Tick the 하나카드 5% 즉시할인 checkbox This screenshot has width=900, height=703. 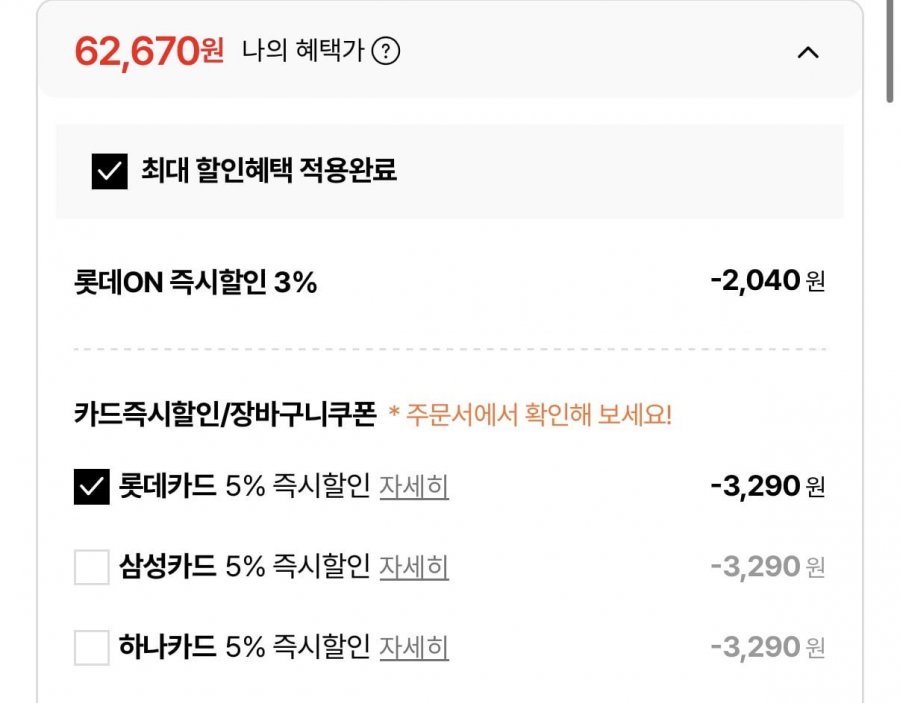pos(91,648)
